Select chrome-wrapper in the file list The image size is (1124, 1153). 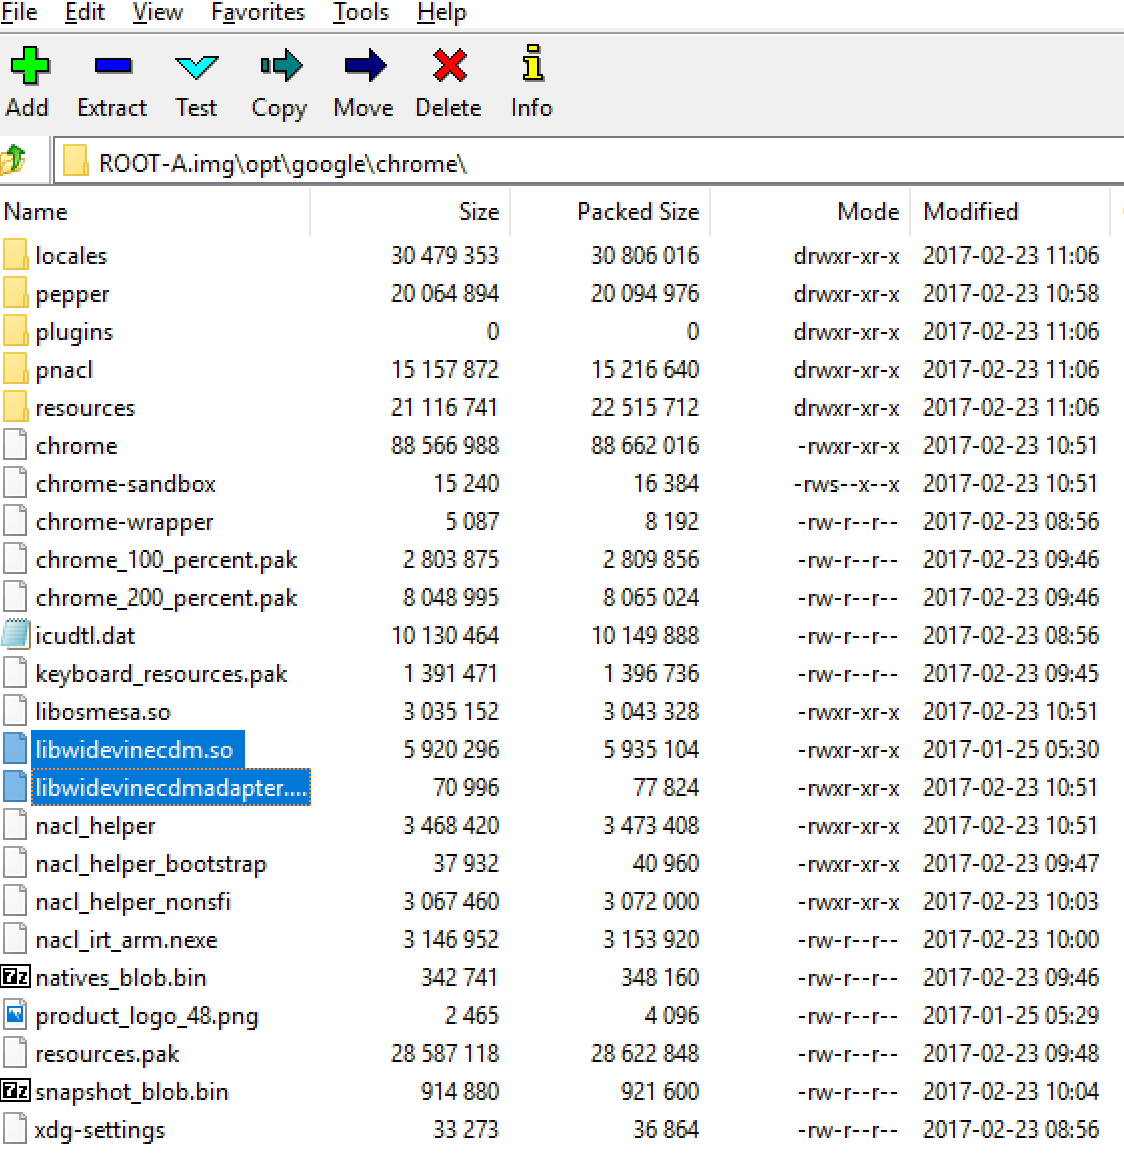tap(124, 522)
